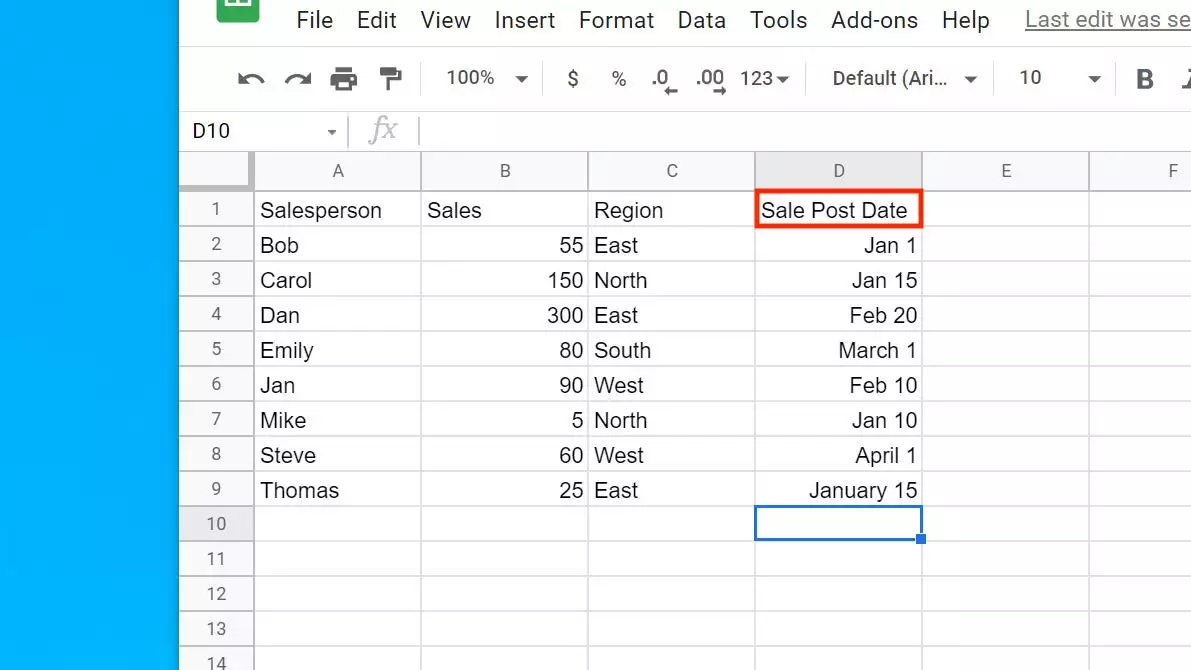Click the Undo arrow icon
1191x670 pixels.
coord(251,79)
